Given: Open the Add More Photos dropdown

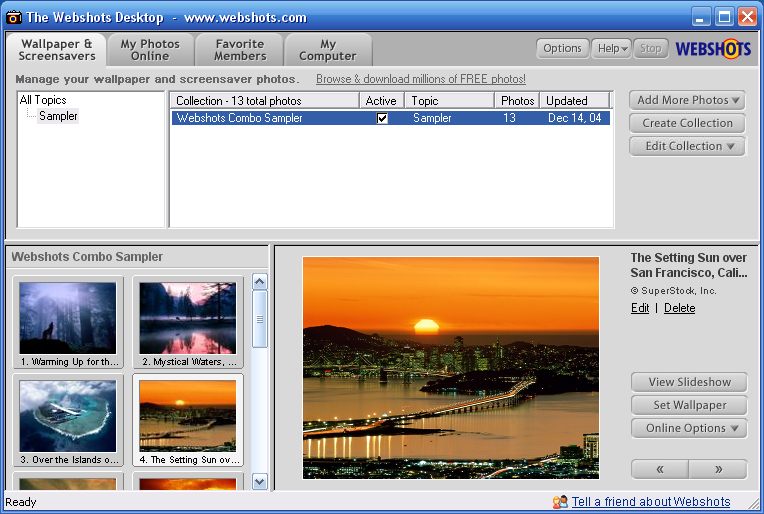Looking at the screenshot, I should coord(687,100).
